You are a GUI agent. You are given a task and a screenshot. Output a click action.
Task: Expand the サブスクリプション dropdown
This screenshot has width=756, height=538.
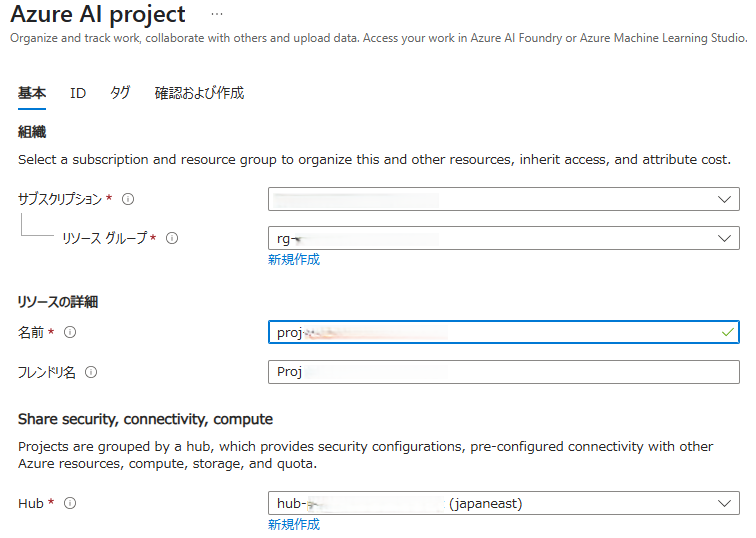click(x=503, y=199)
